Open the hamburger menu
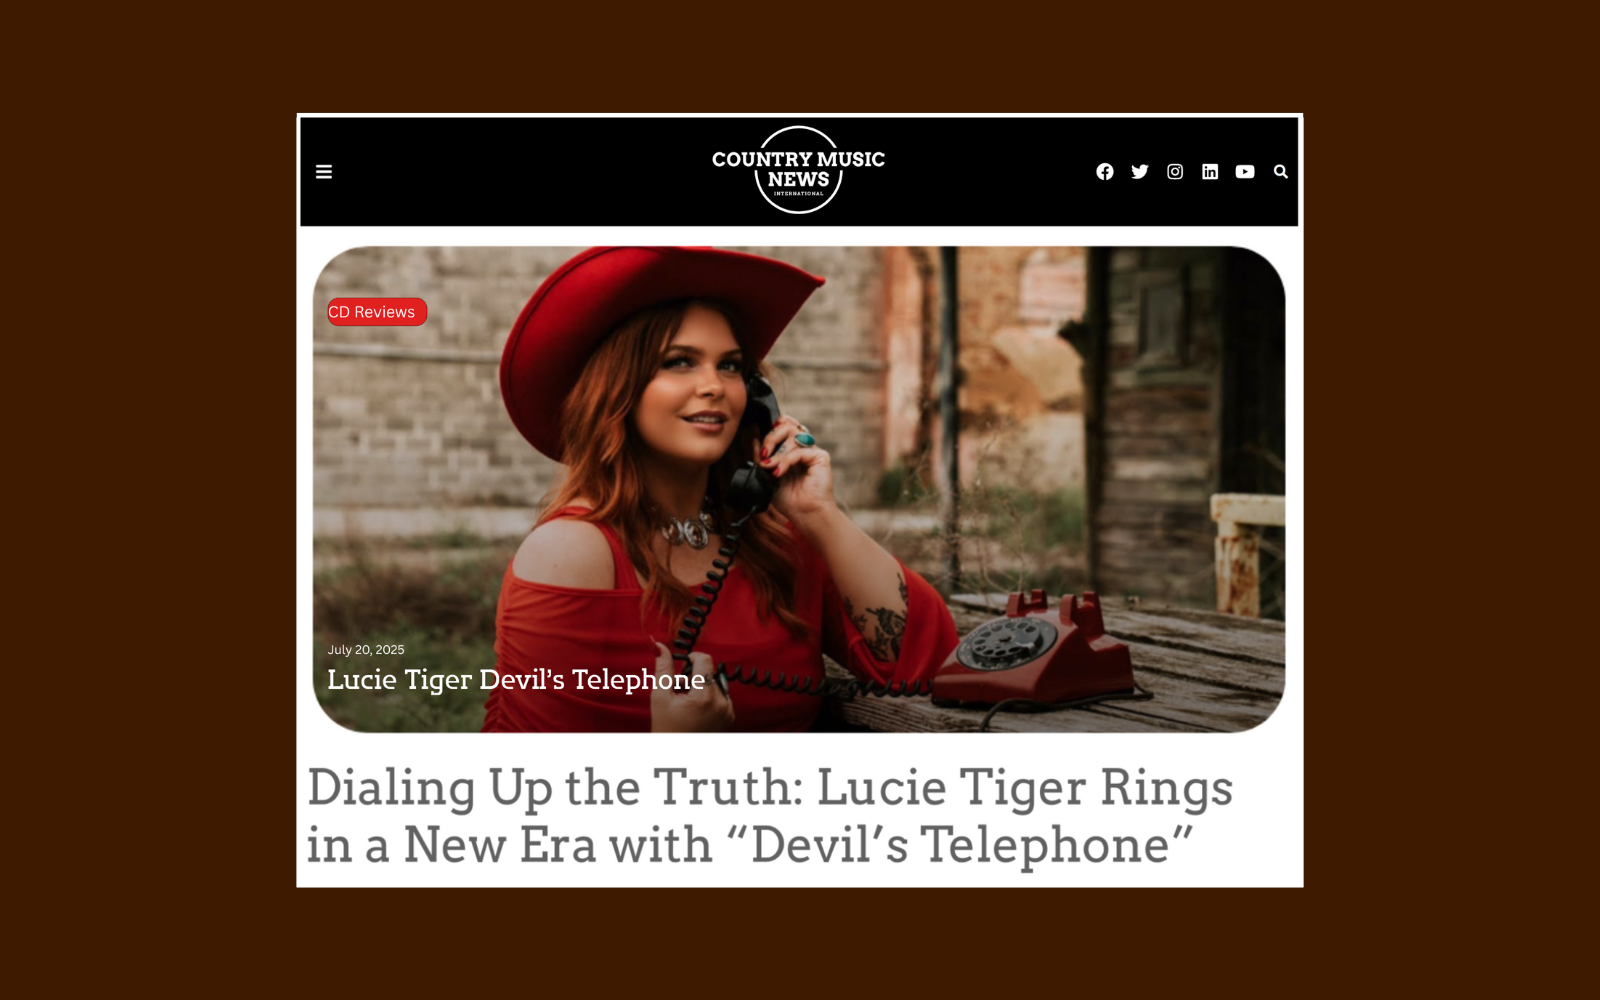The width and height of the screenshot is (1600, 1000). point(324,172)
